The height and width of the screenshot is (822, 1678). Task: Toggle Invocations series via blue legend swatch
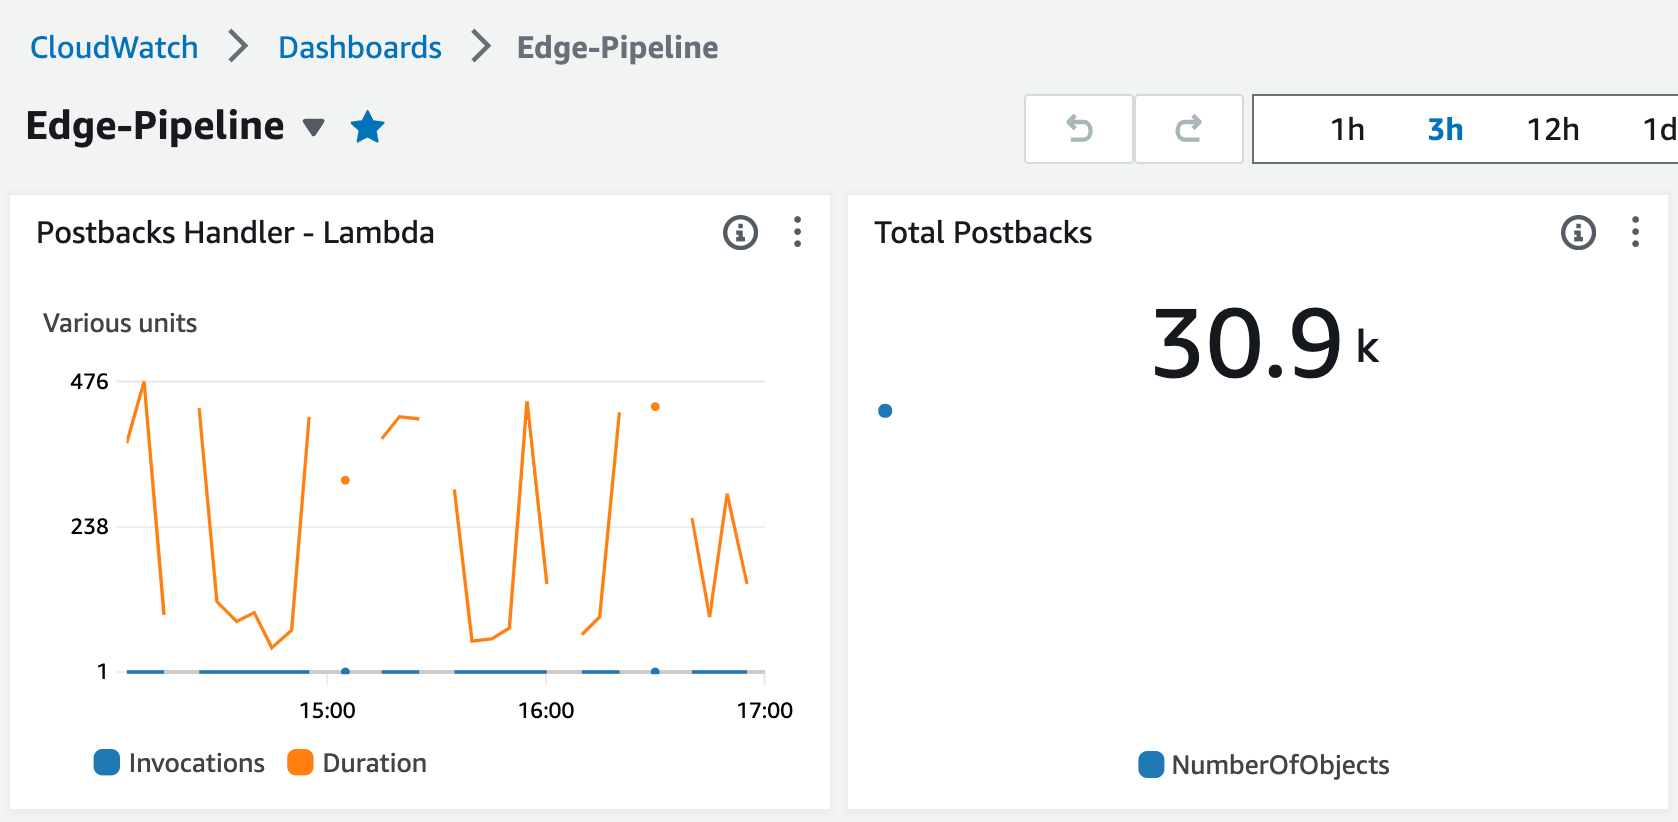107,763
